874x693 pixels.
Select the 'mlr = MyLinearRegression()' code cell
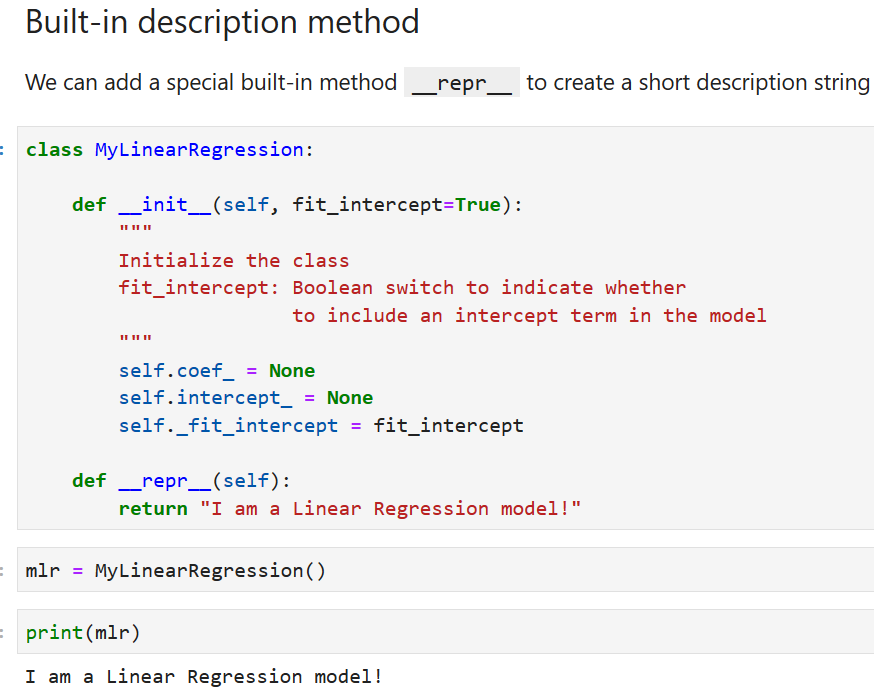tap(445, 570)
